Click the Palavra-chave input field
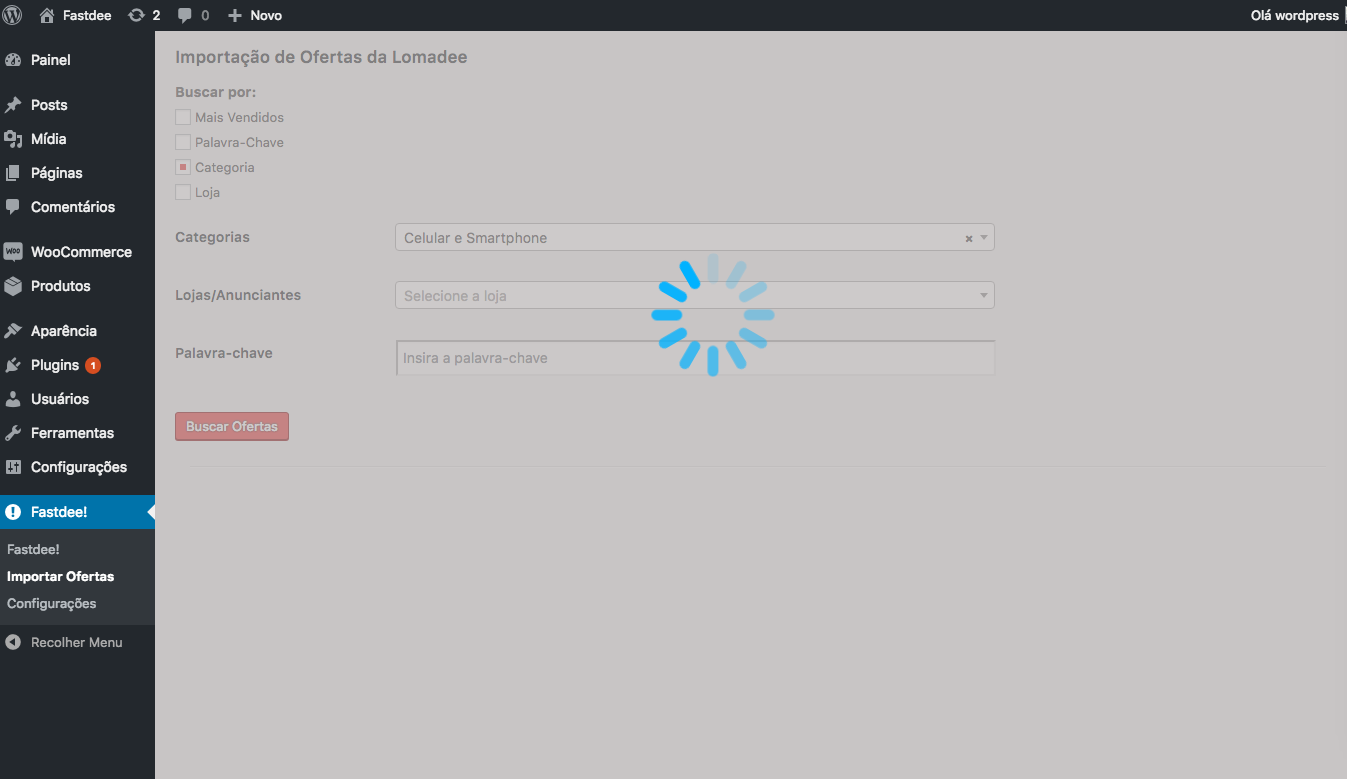The image size is (1347, 779). click(x=695, y=358)
